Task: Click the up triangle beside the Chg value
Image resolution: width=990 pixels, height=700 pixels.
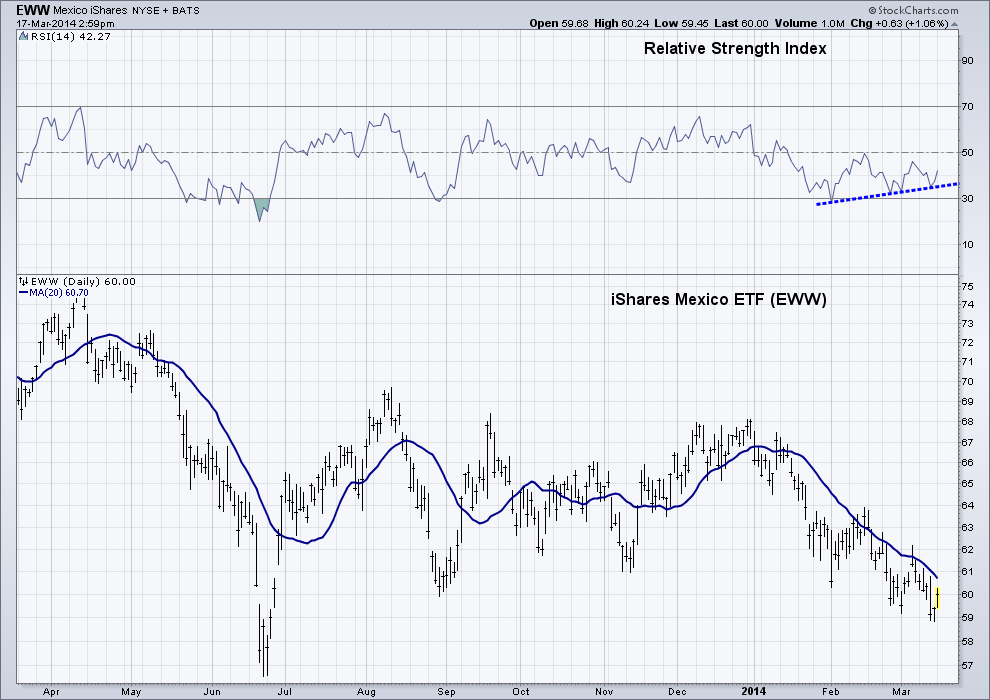Action: (955, 24)
